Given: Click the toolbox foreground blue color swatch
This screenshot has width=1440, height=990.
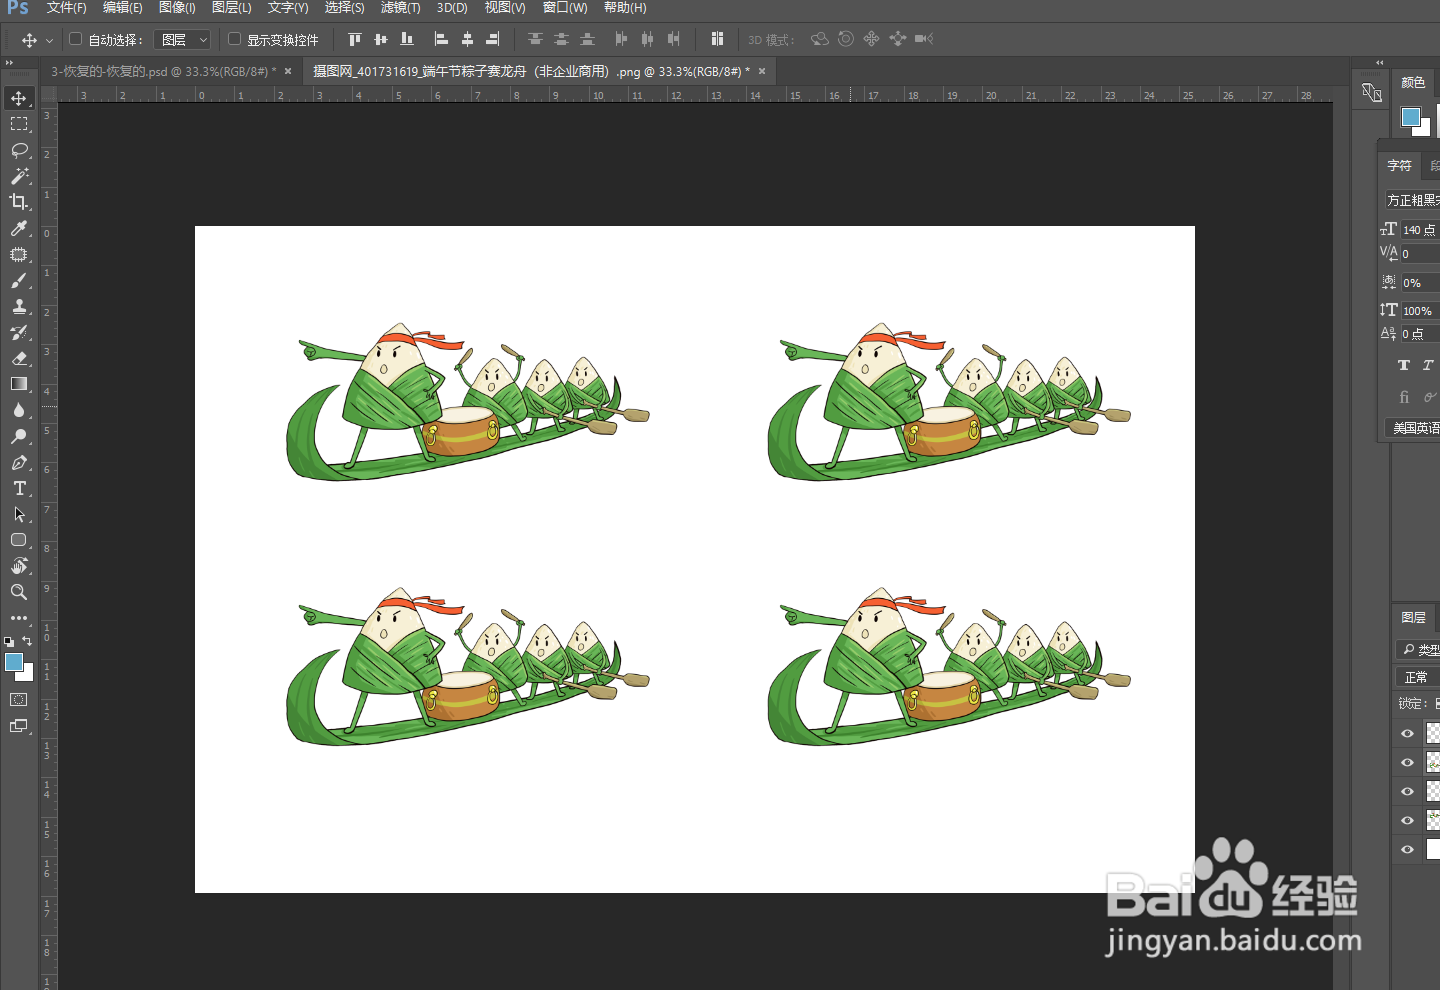Looking at the screenshot, I should (13, 662).
